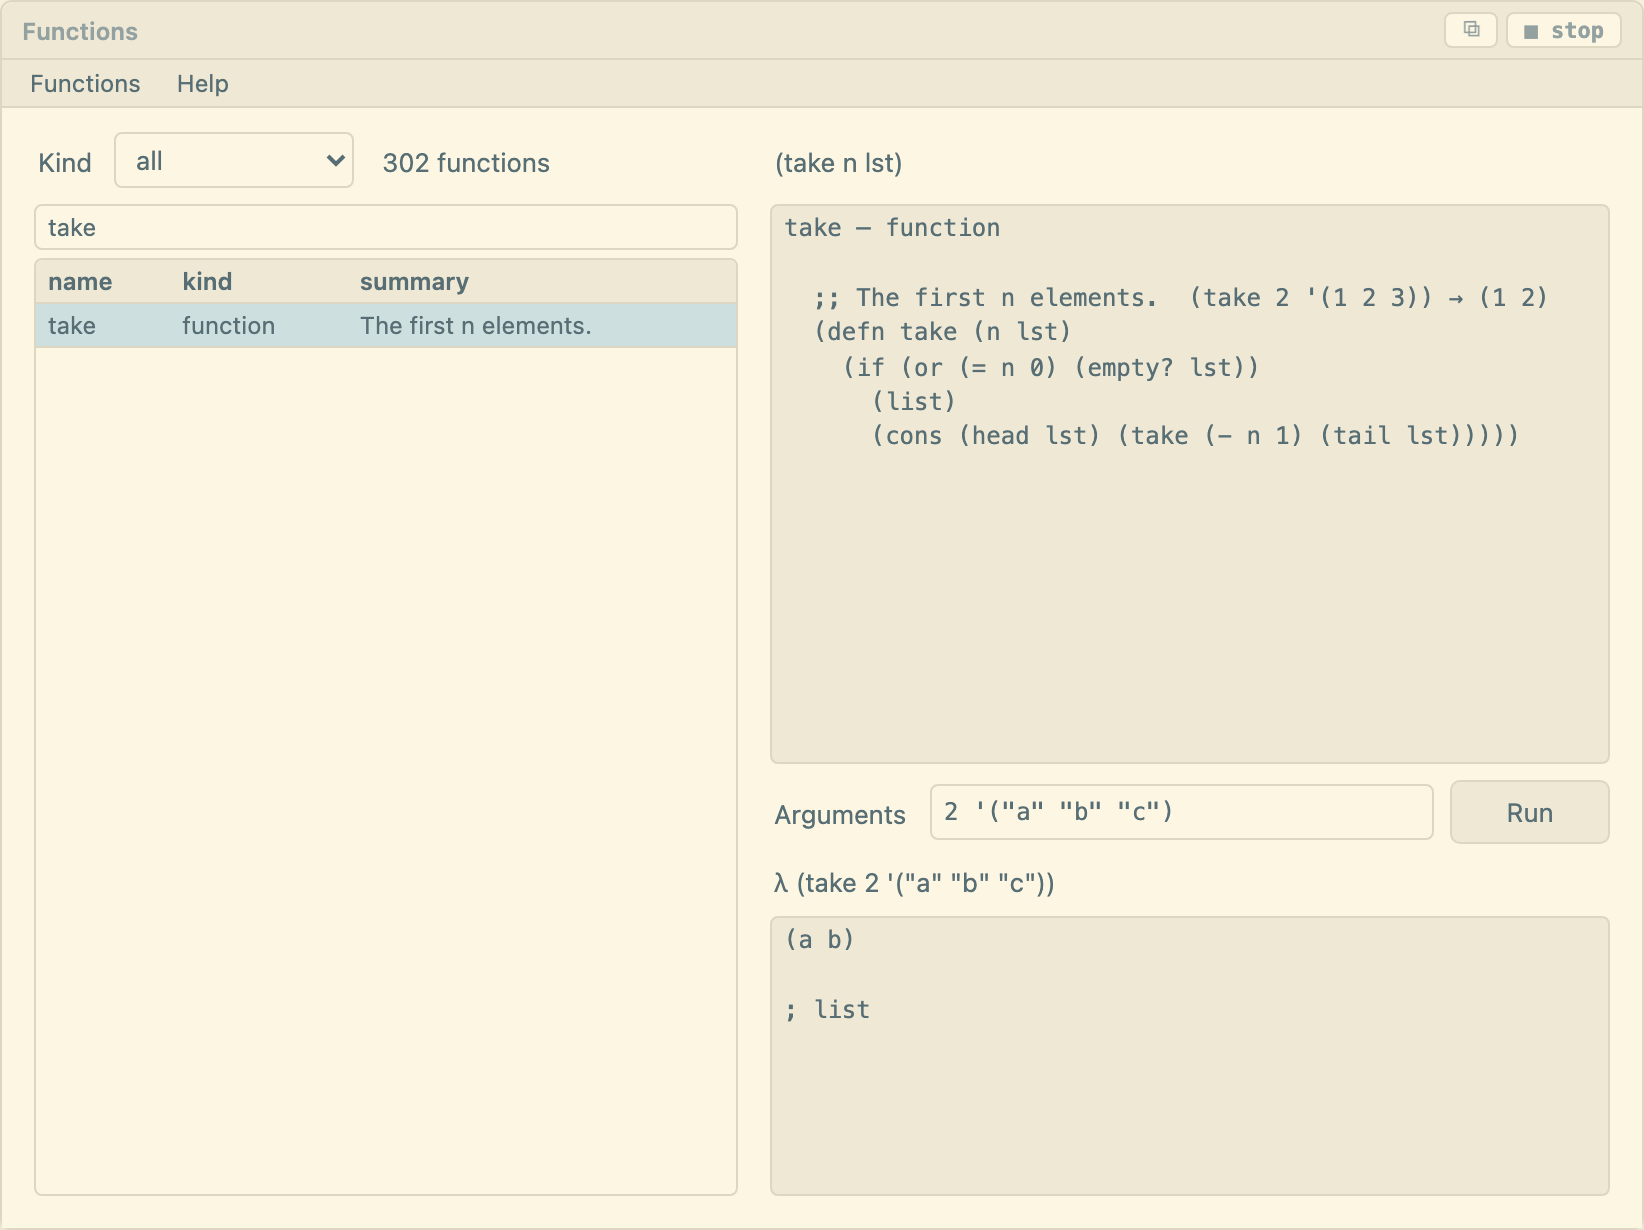This screenshot has height=1230, width=1644.
Task: Select the take function row
Action: click(386, 326)
